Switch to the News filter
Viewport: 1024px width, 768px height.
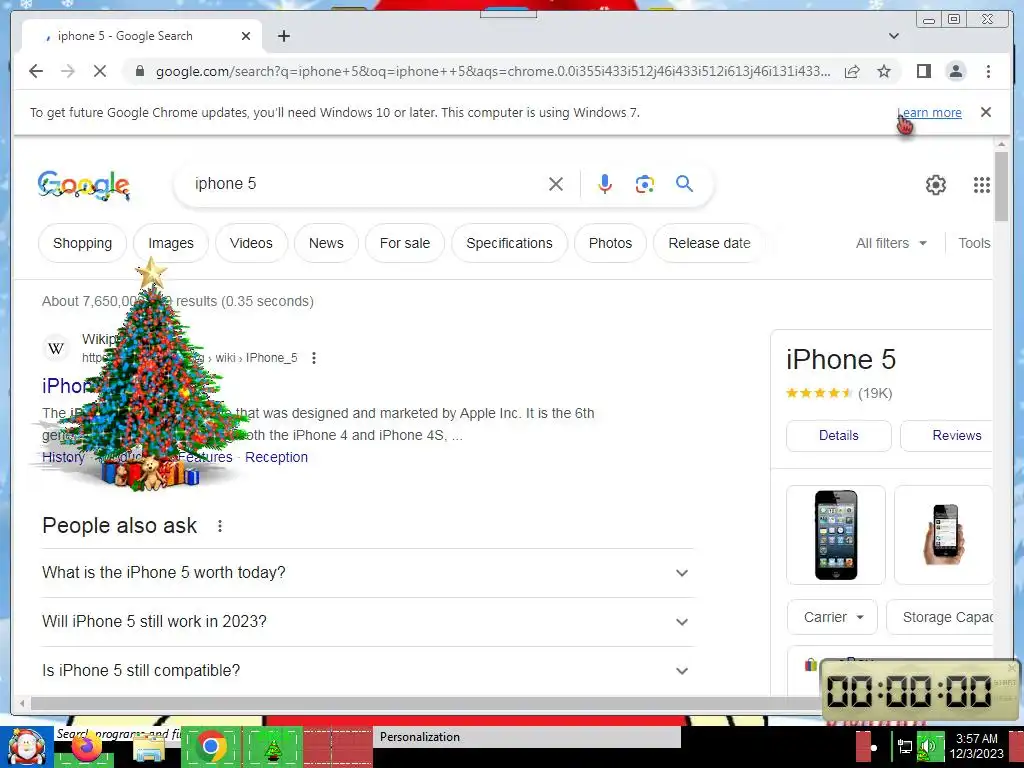pyautogui.click(x=326, y=243)
